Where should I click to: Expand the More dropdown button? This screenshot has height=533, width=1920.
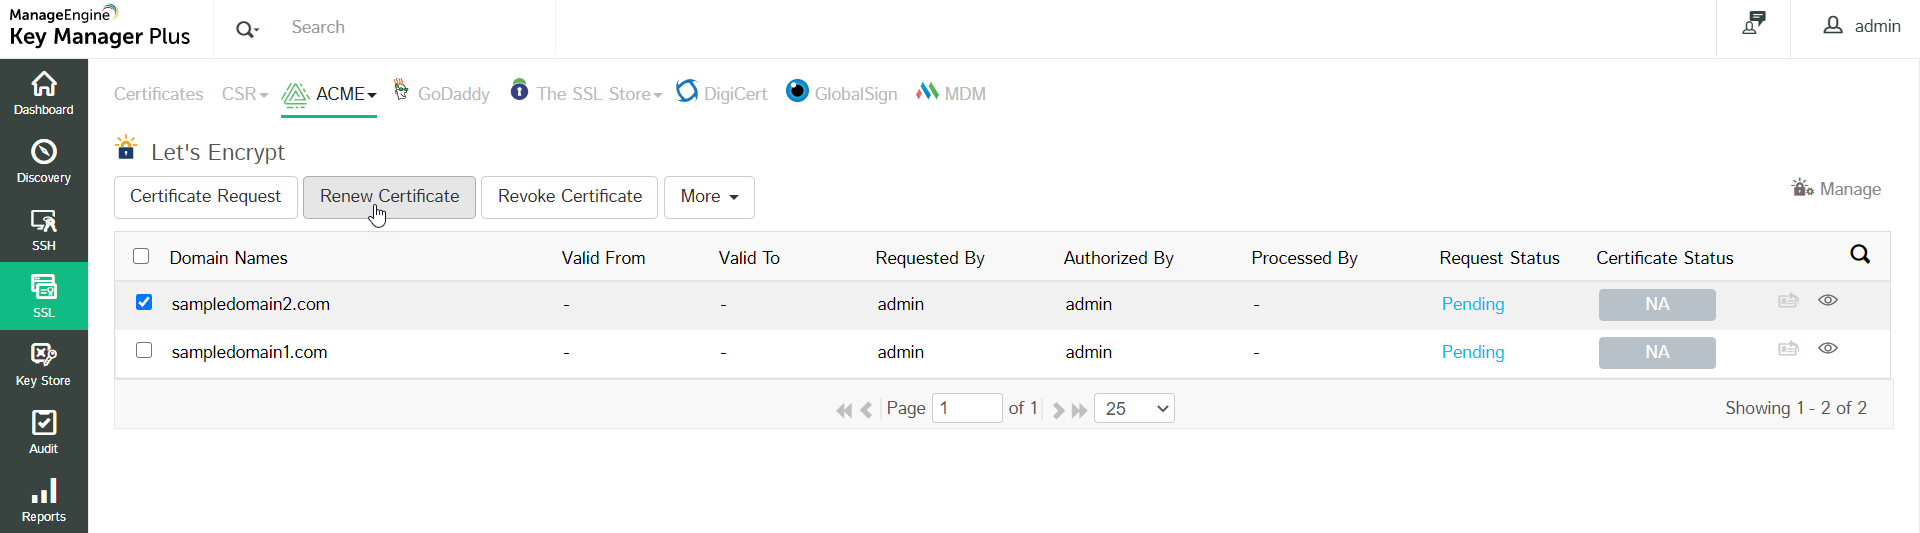point(709,197)
